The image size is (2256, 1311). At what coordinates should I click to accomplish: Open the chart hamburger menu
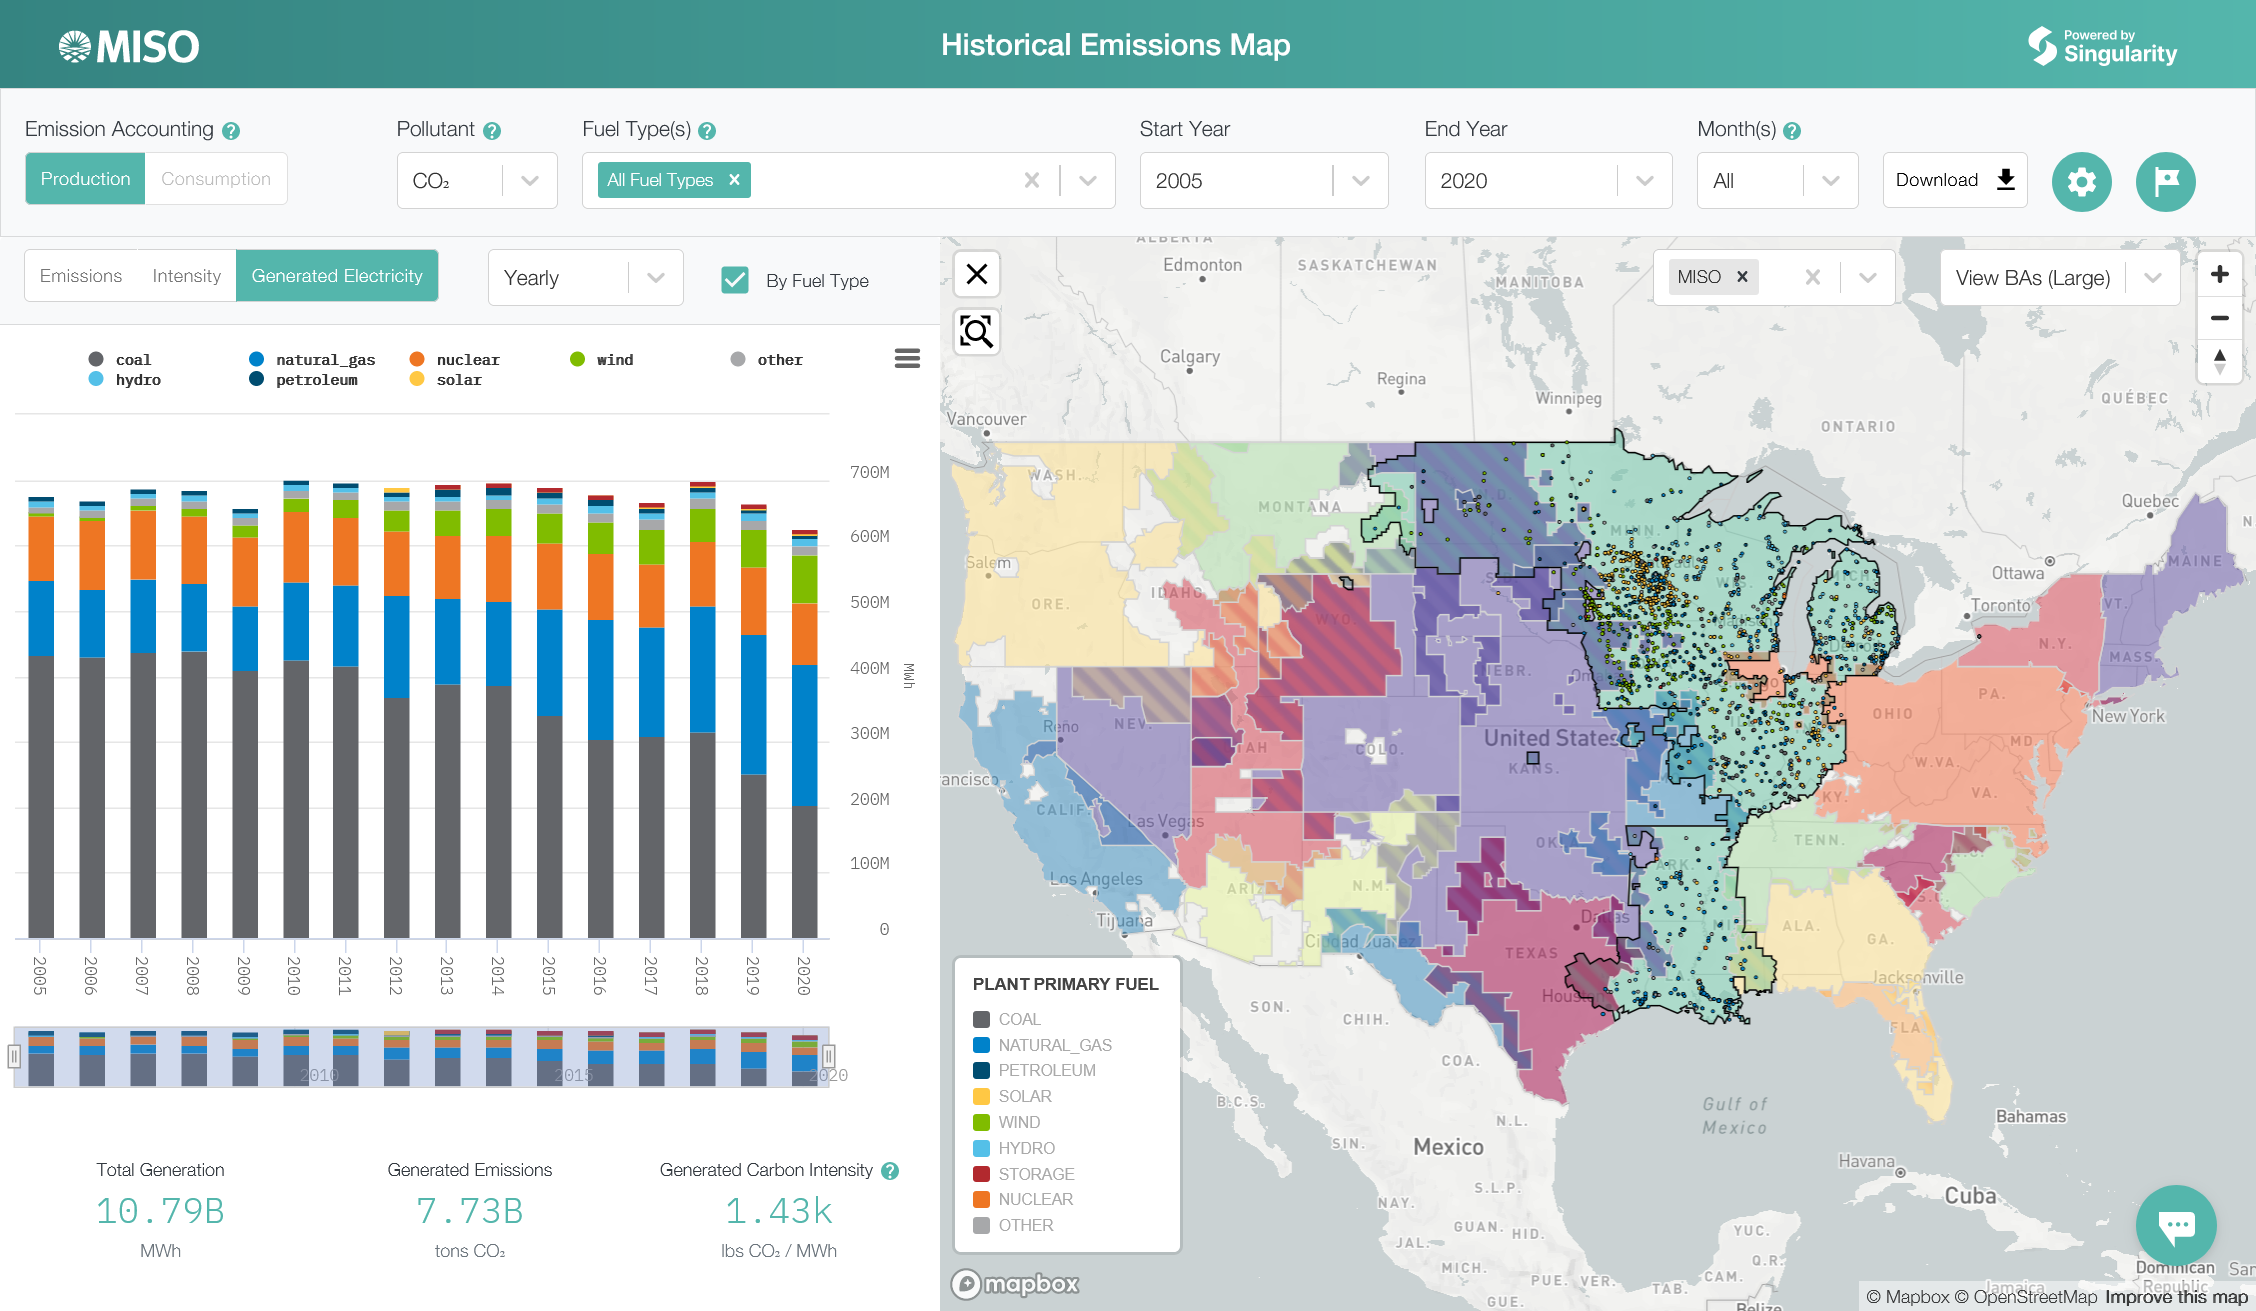pos(906,358)
